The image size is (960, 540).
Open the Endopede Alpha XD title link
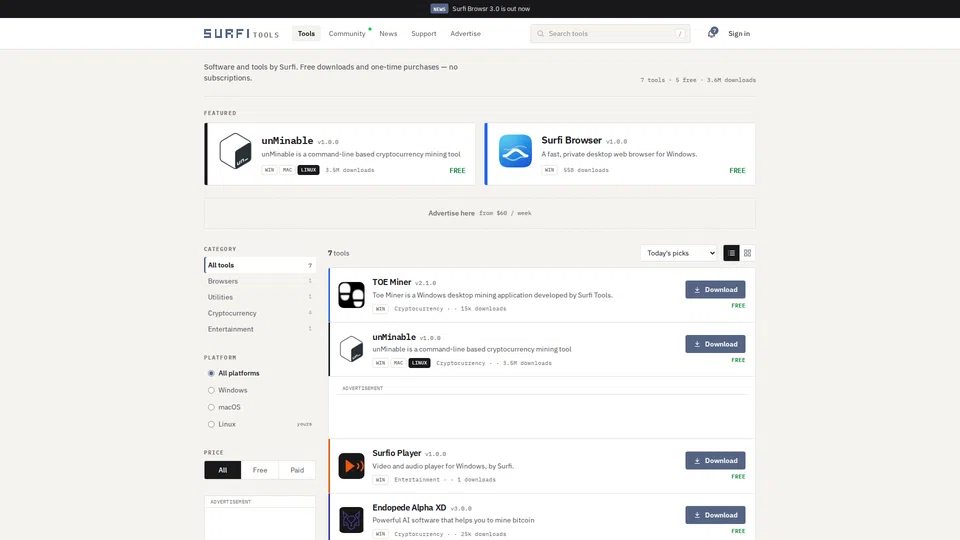click(409, 508)
